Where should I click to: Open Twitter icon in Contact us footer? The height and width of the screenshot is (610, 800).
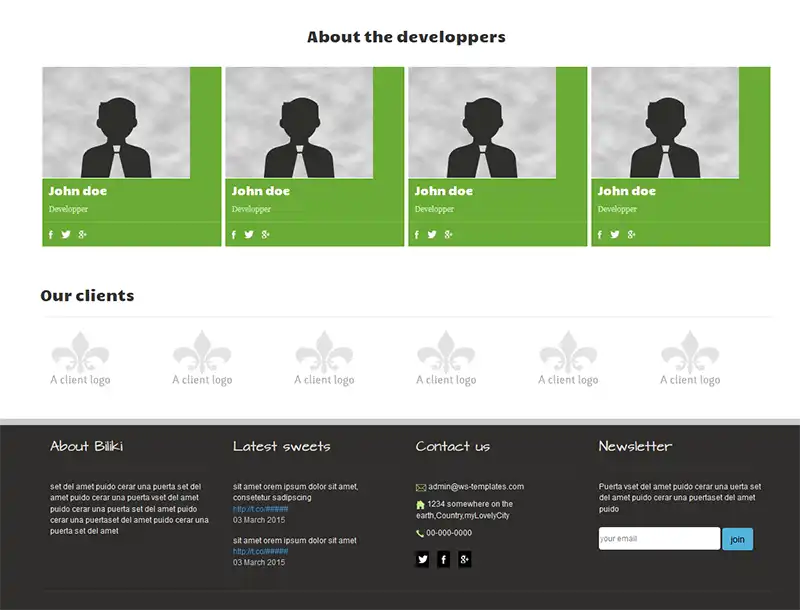point(422,560)
